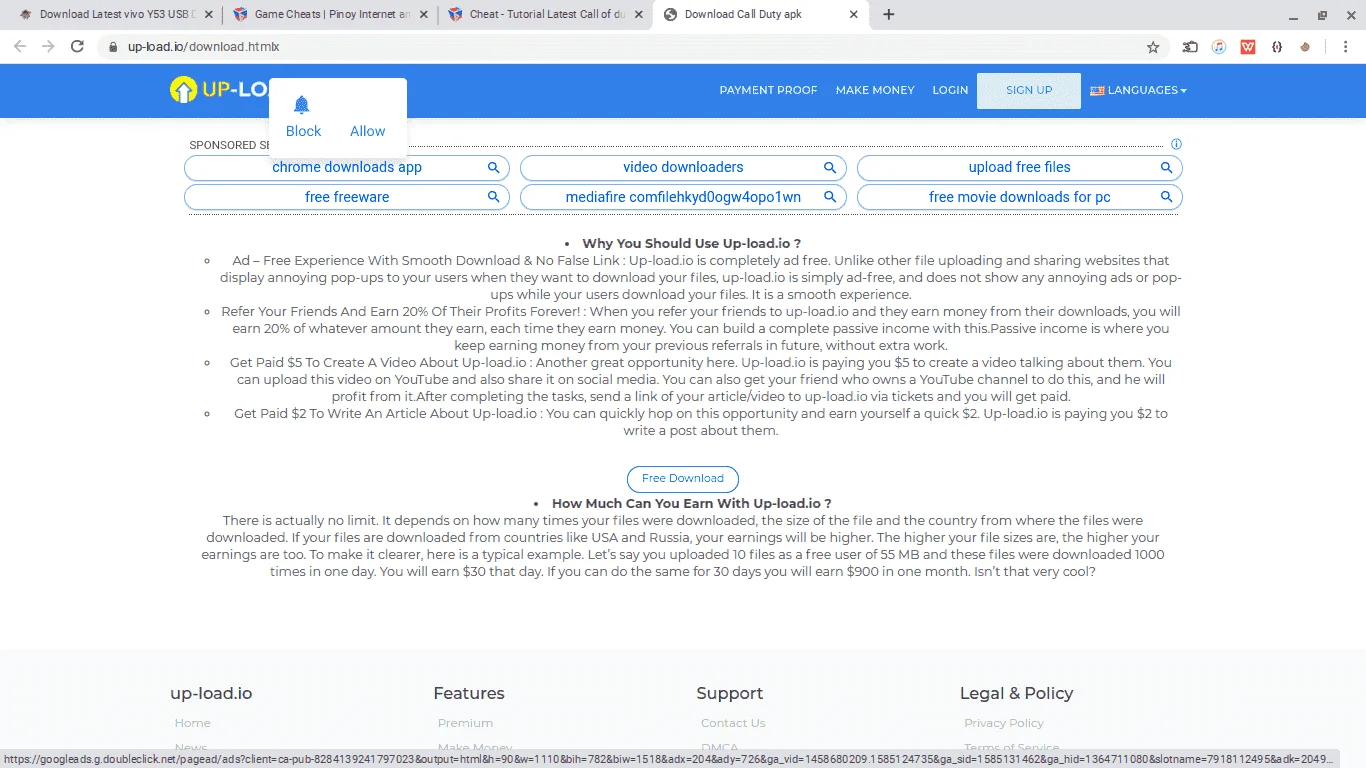The width and height of the screenshot is (1366, 768).
Task: Click search icon beside upload free files
Action: click(1166, 167)
